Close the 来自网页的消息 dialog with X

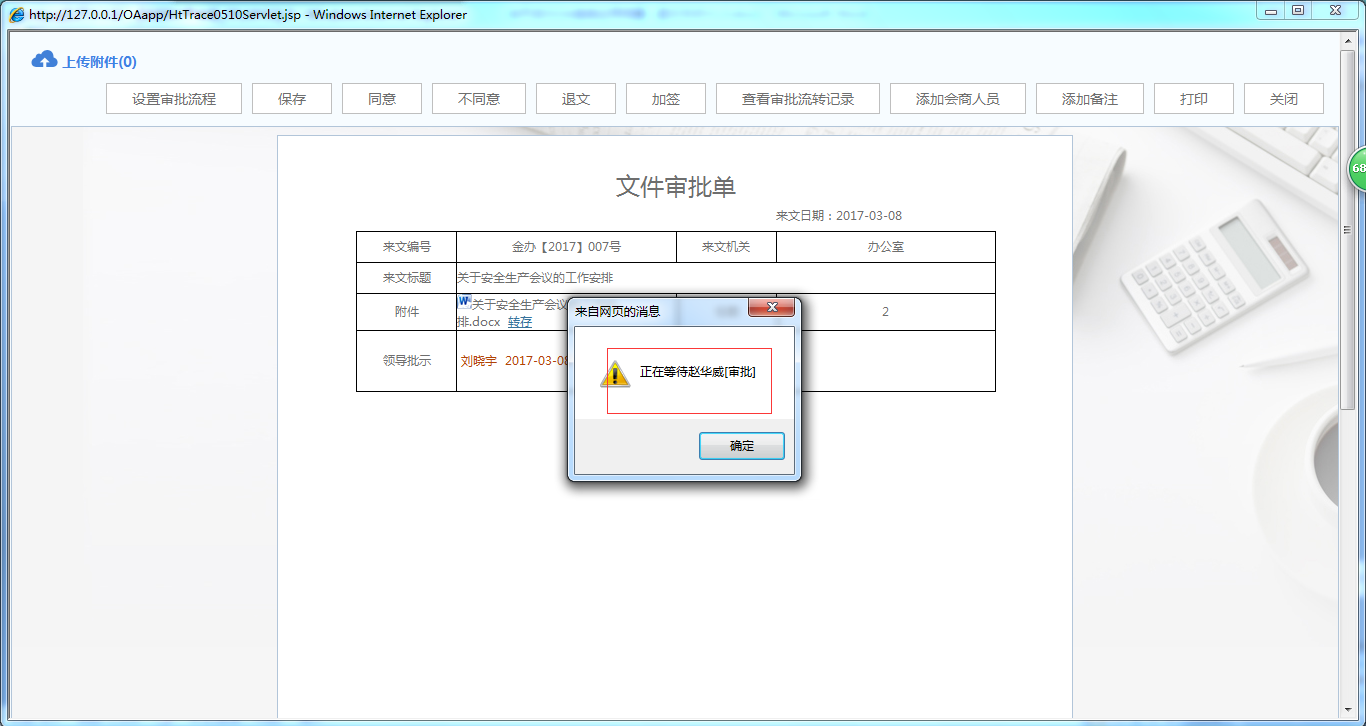point(772,307)
